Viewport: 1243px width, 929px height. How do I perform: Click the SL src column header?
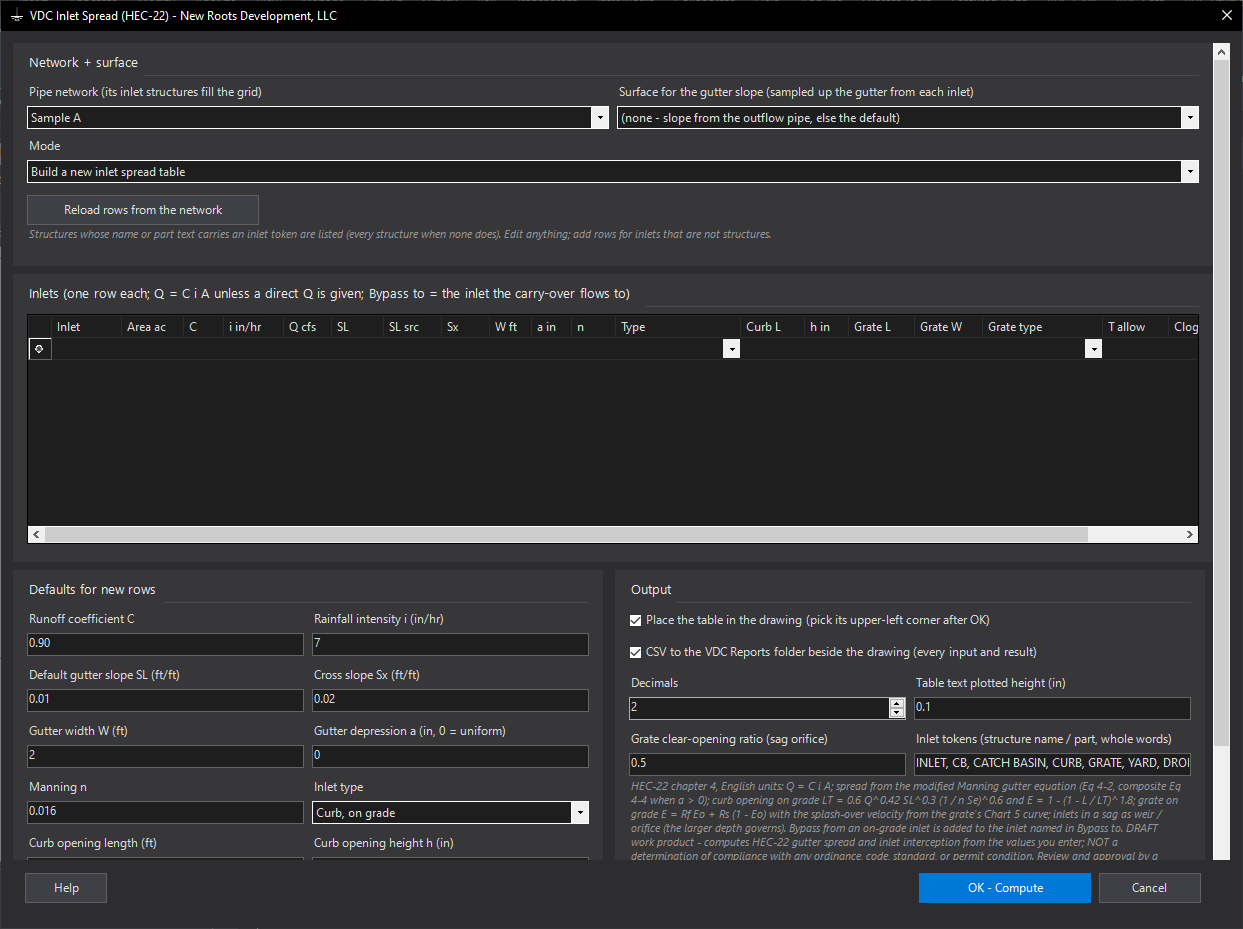(x=412, y=327)
